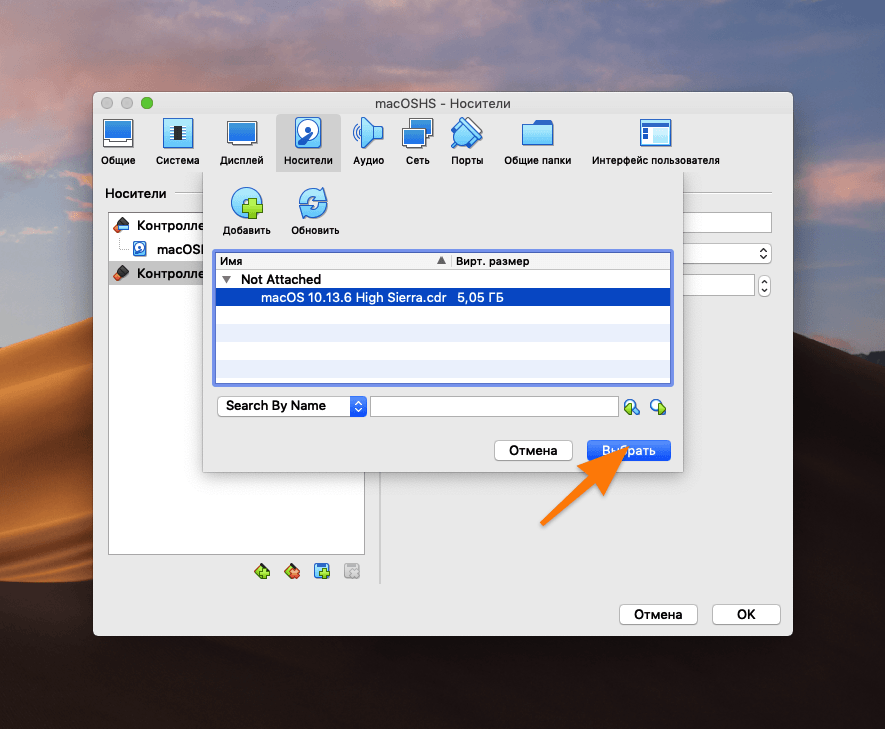This screenshot has width=885, height=729.
Task: Click the Выбрать button
Action: 629,450
